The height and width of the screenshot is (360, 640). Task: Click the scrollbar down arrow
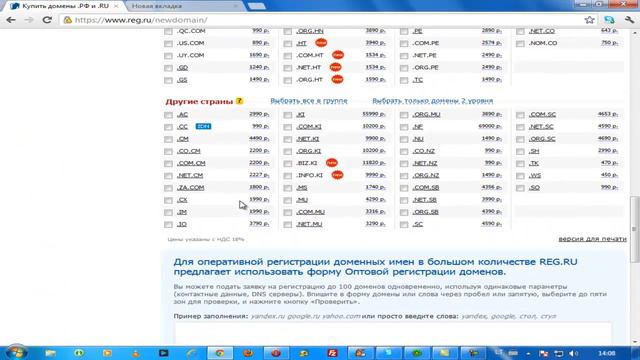tap(634, 342)
